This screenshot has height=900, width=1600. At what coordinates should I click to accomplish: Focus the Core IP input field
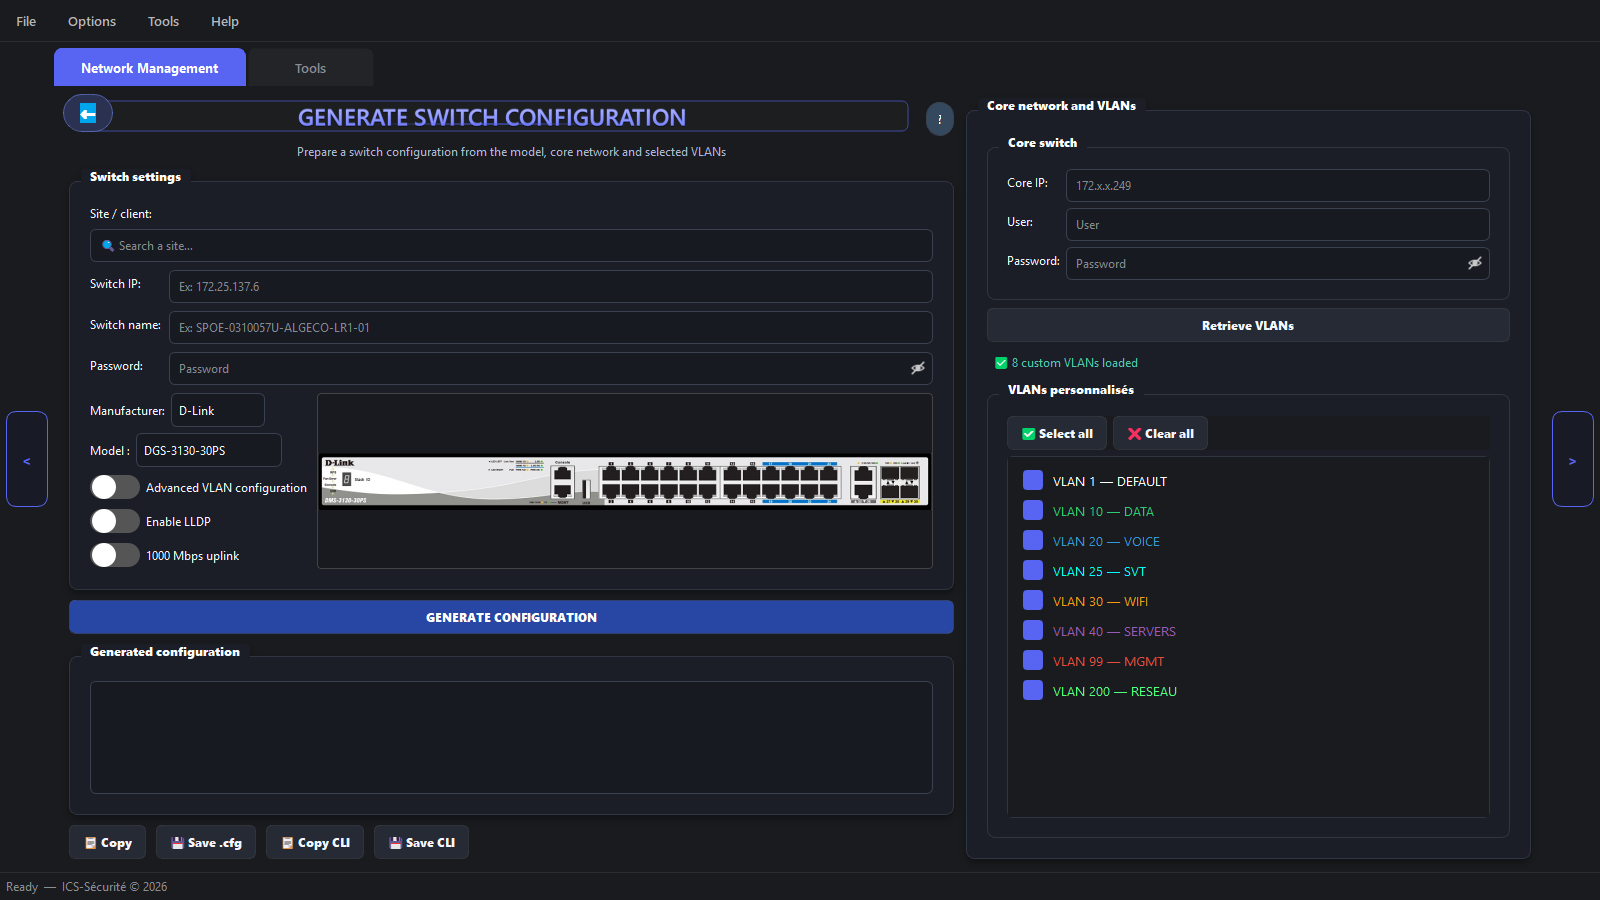pyautogui.click(x=1278, y=185)
